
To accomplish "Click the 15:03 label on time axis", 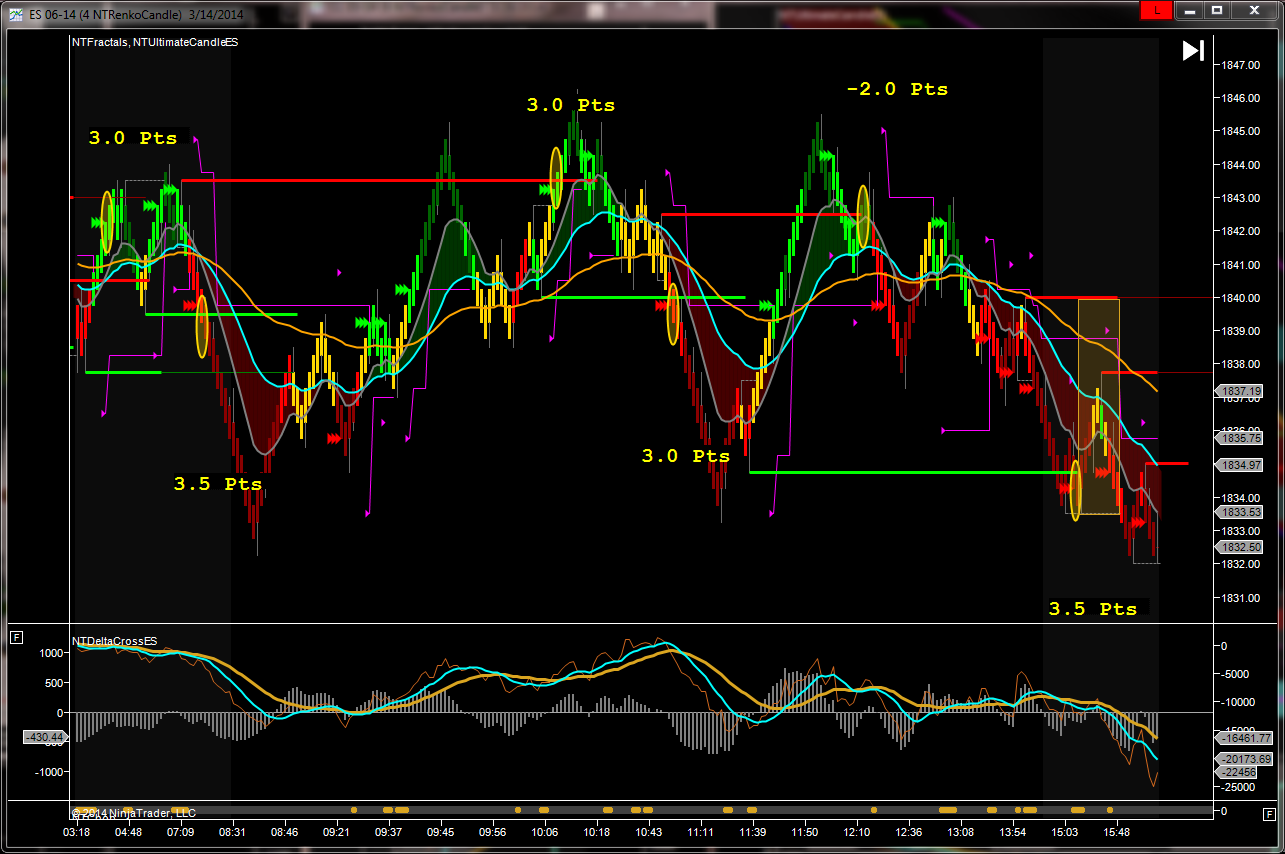I will click(1065, 832).
